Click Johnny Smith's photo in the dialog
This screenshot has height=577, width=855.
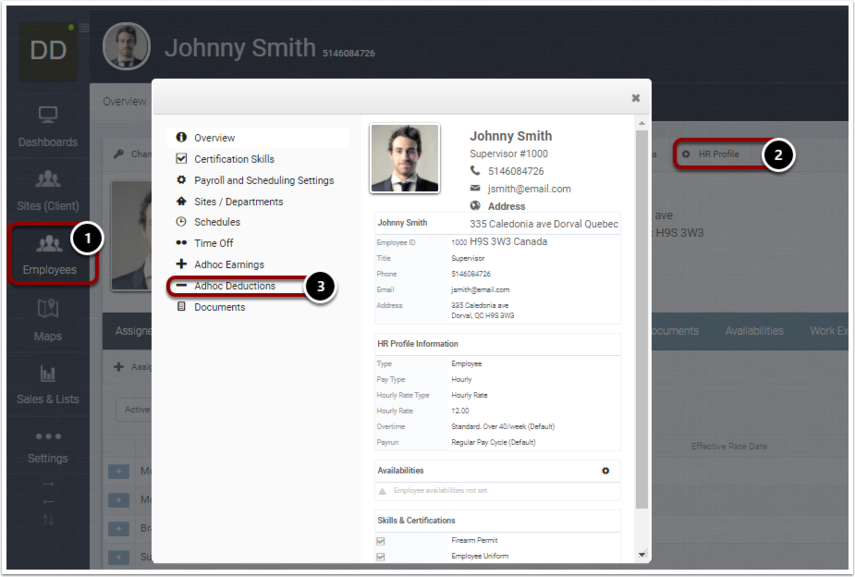(x=405, y=158)
